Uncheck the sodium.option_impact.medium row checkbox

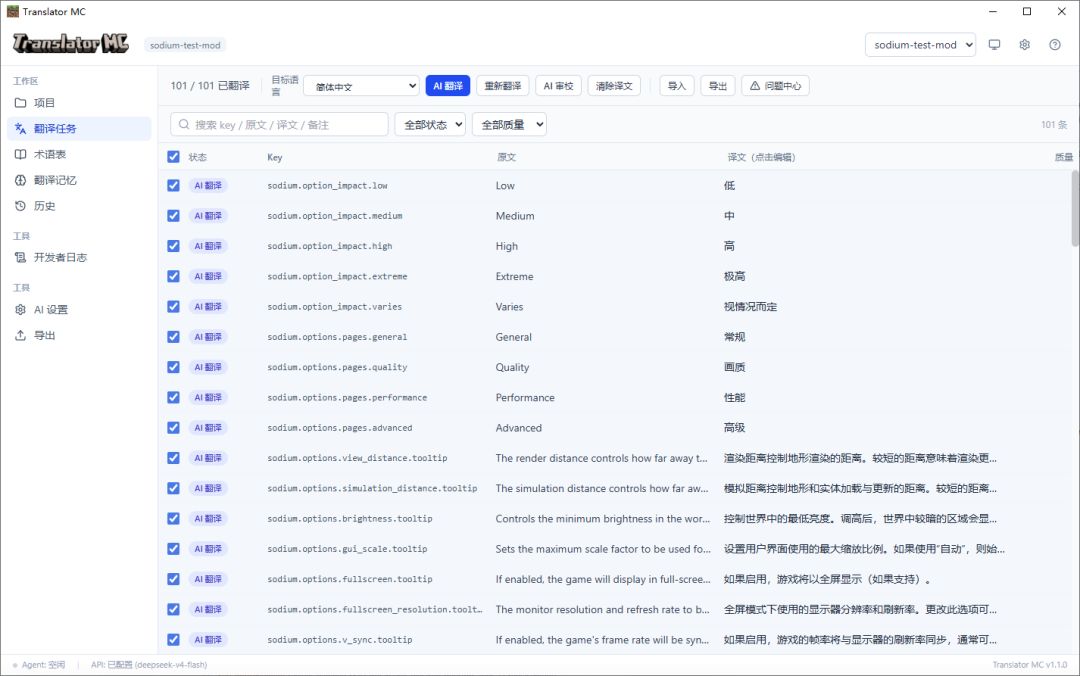click(174, 216)
